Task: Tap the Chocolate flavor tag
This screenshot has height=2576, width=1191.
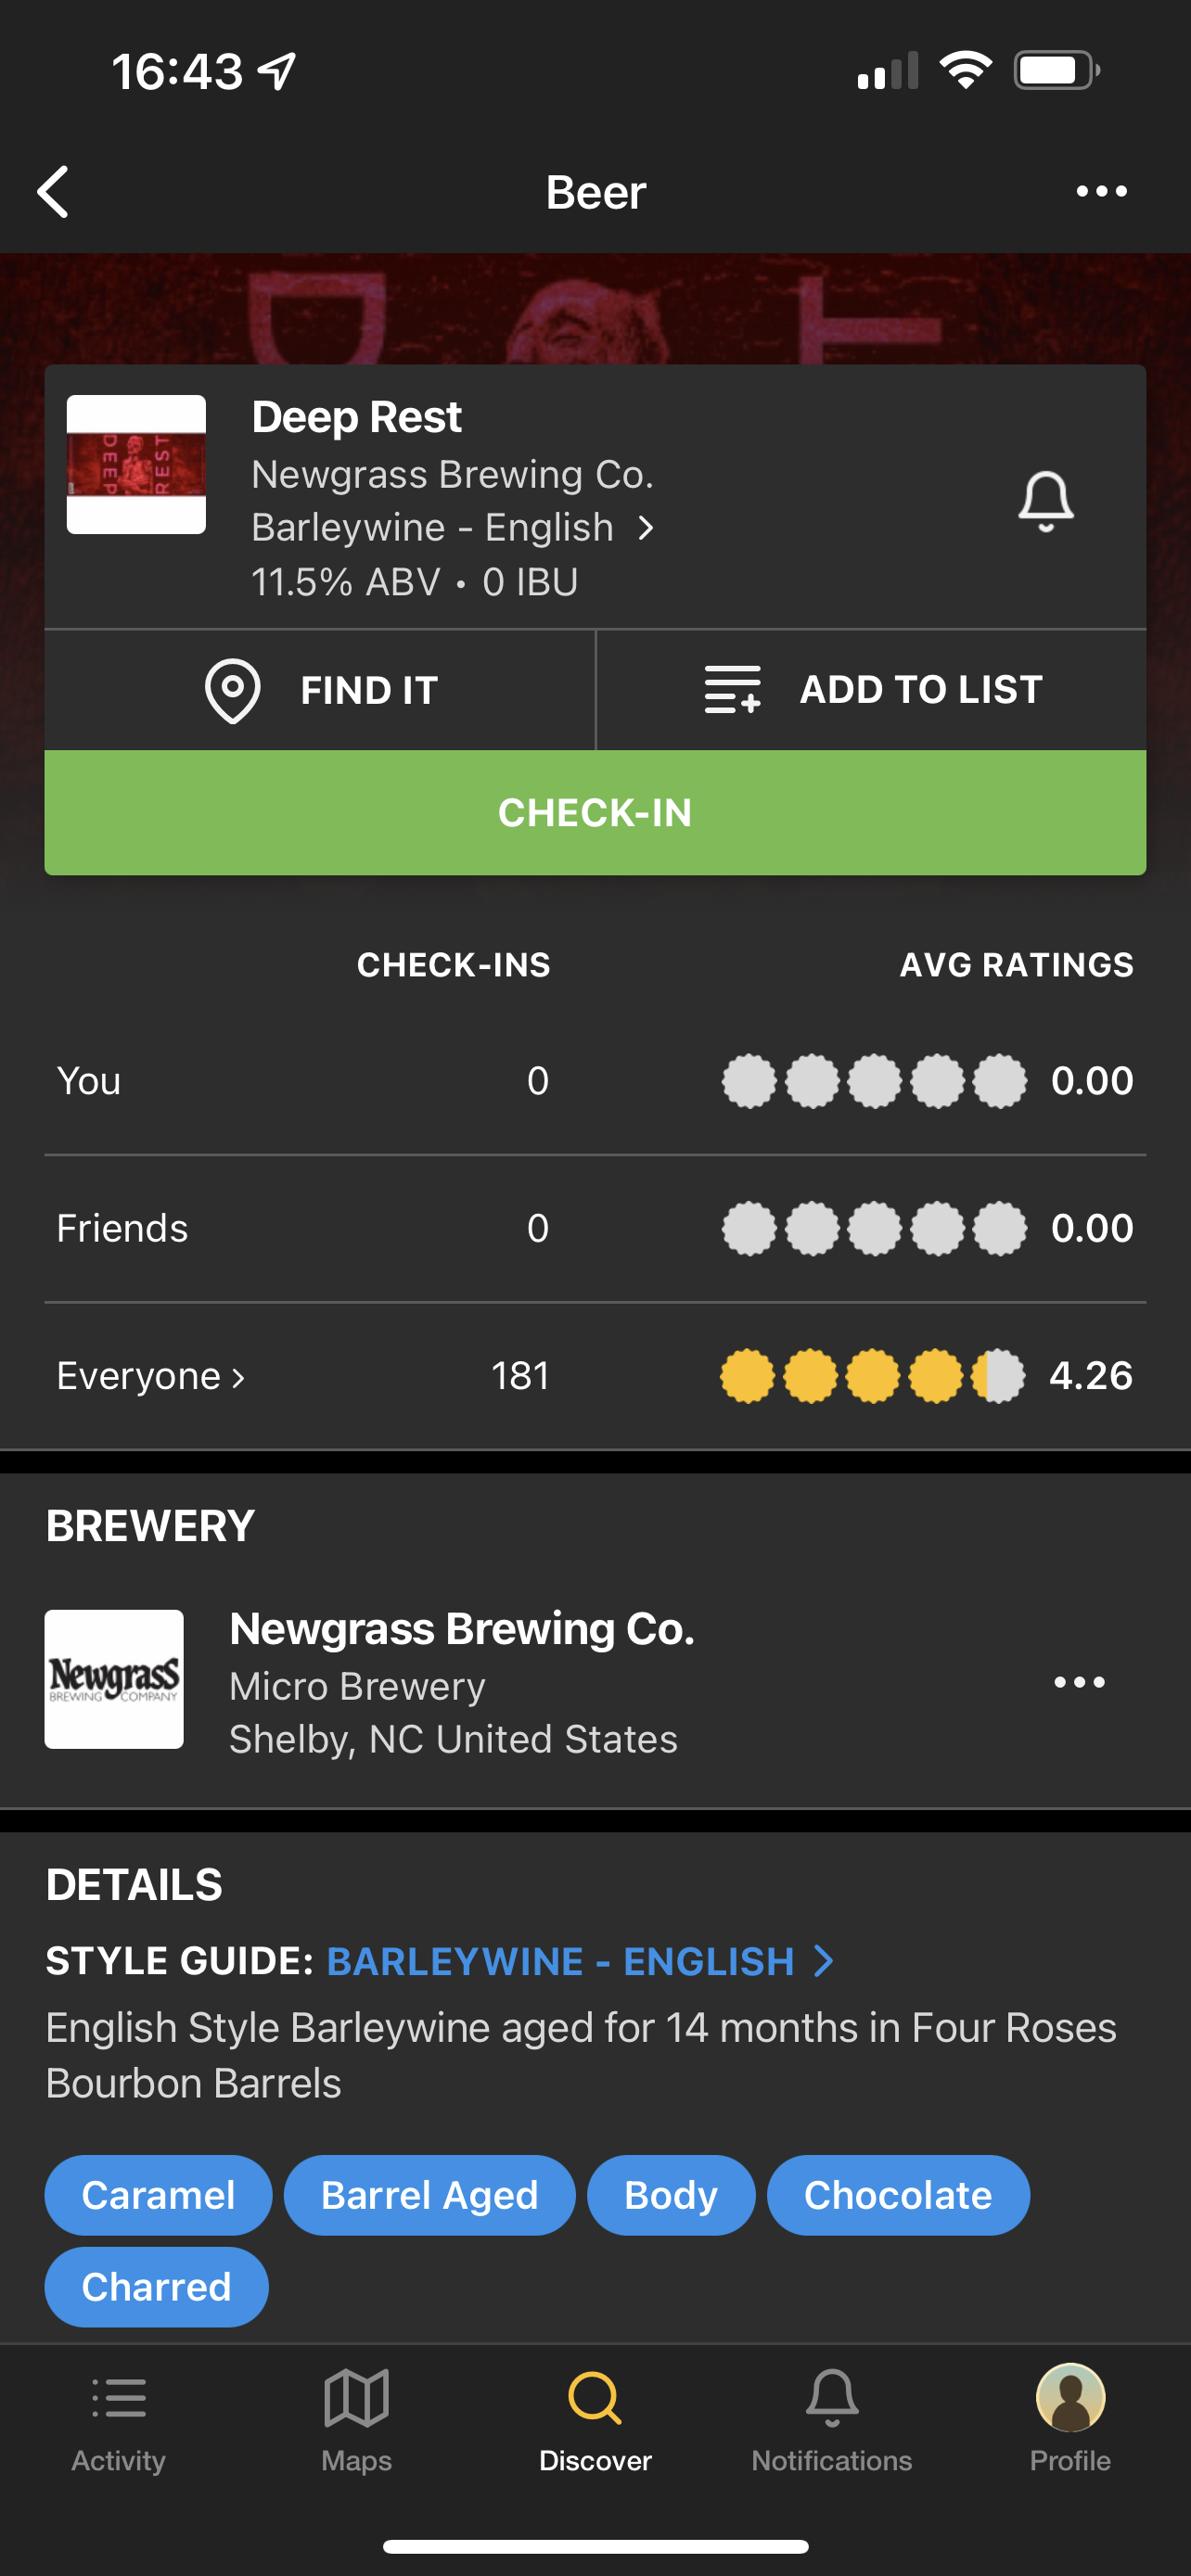Action: (x=898, y=2195)
